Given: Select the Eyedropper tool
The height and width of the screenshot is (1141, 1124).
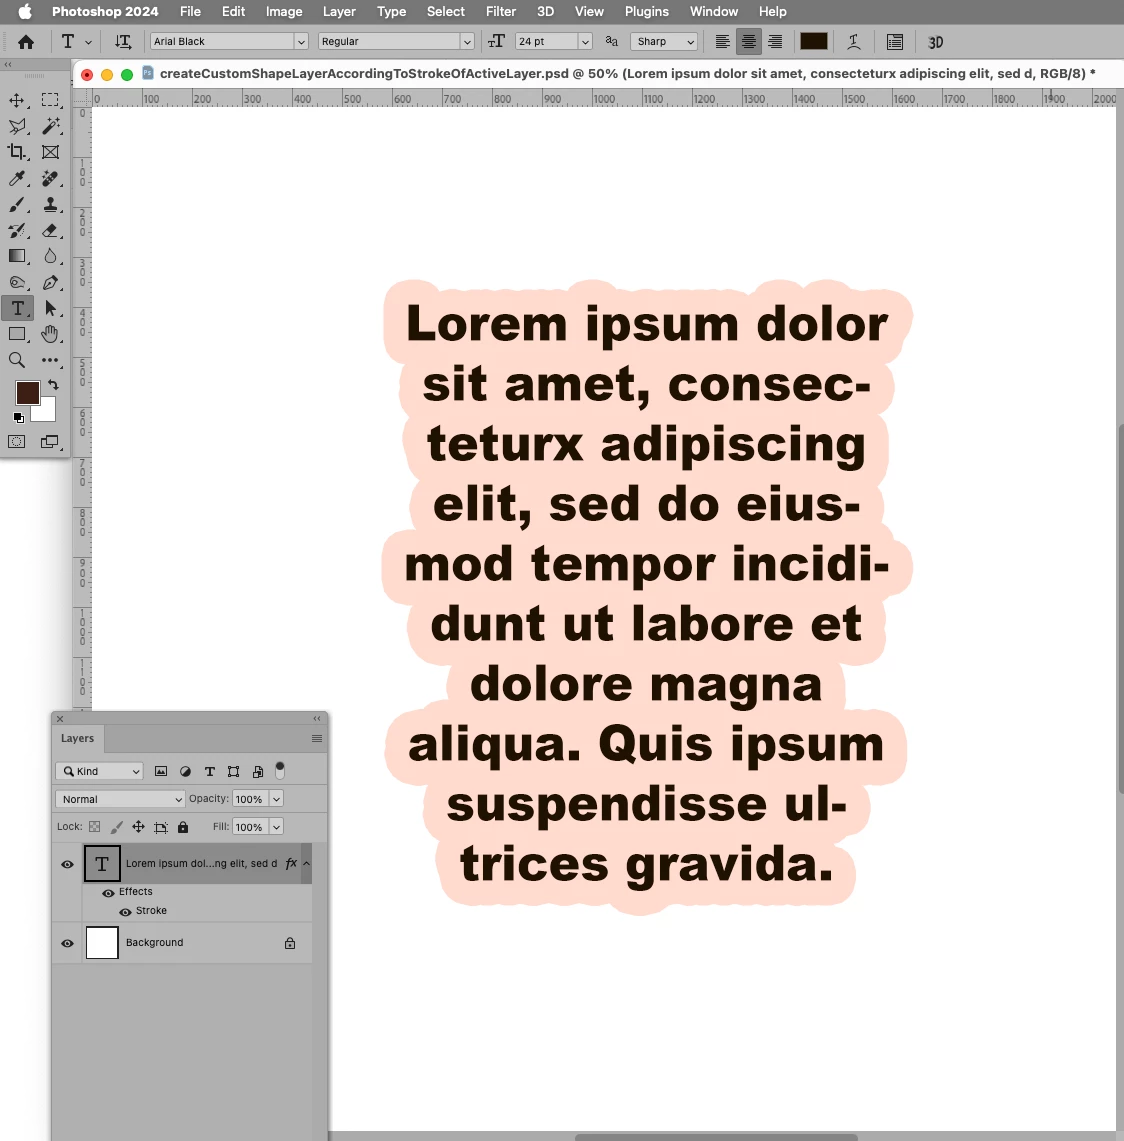Looking at the screenshot, I should 17,178.
